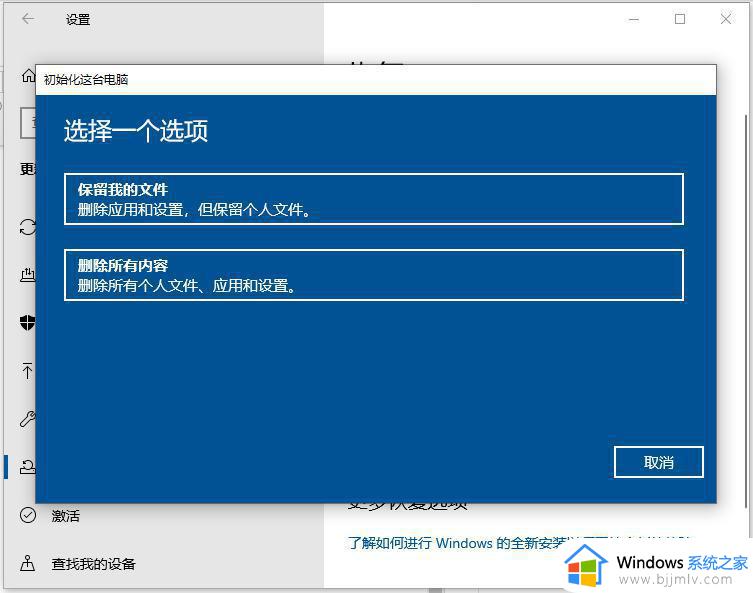The width and height of the screenshot is (753, 593).
Task: Open link about Windows 全新安装
Action: pyautogui.click(x=456, y=544)
